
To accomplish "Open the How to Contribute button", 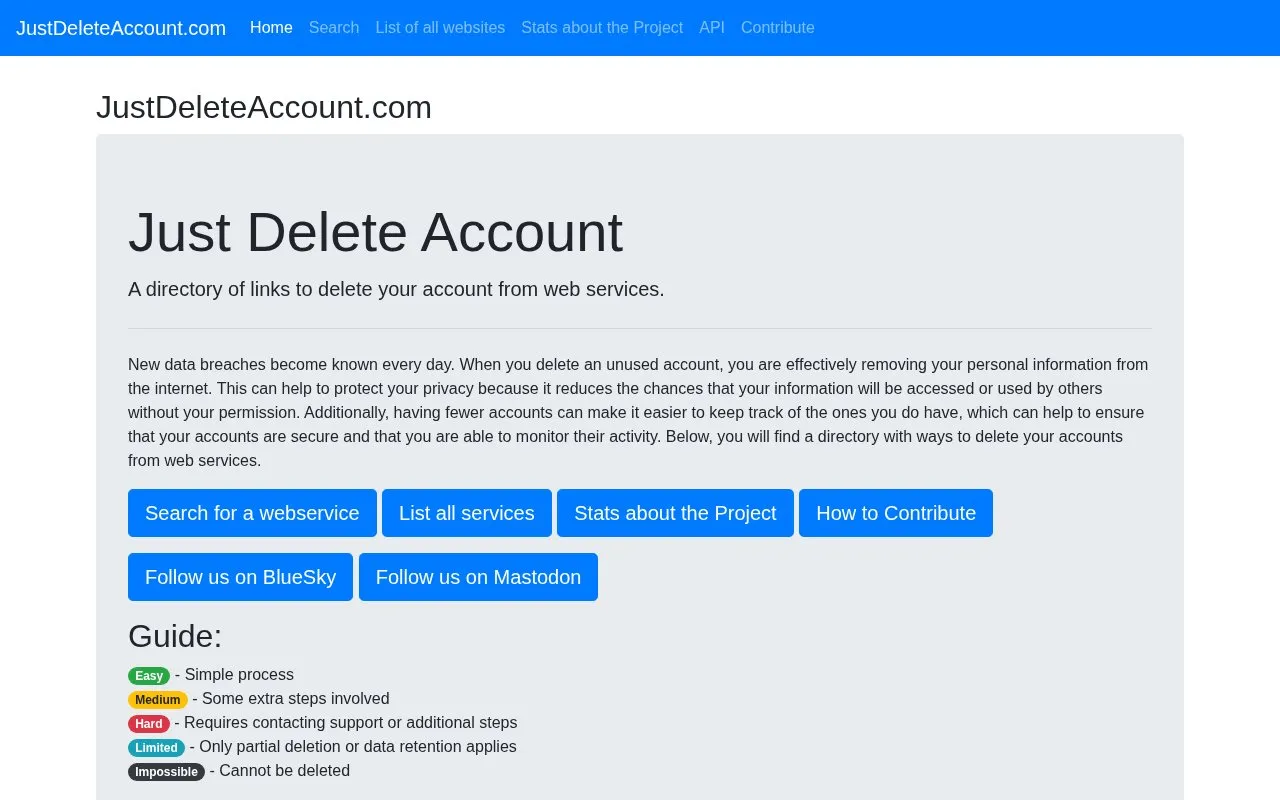I will click(896, 513).
